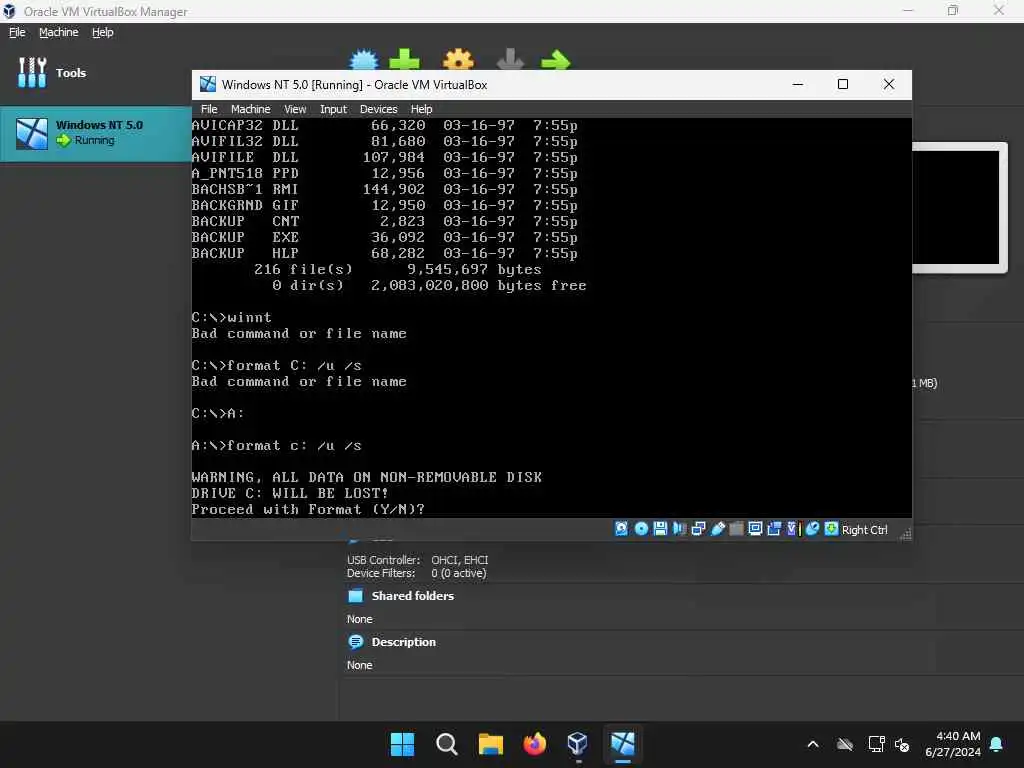Image resolution: width=1024 pixels, height=768 pixels.
Task: Open File Explorer from taskbar
Action: [490, 744]
